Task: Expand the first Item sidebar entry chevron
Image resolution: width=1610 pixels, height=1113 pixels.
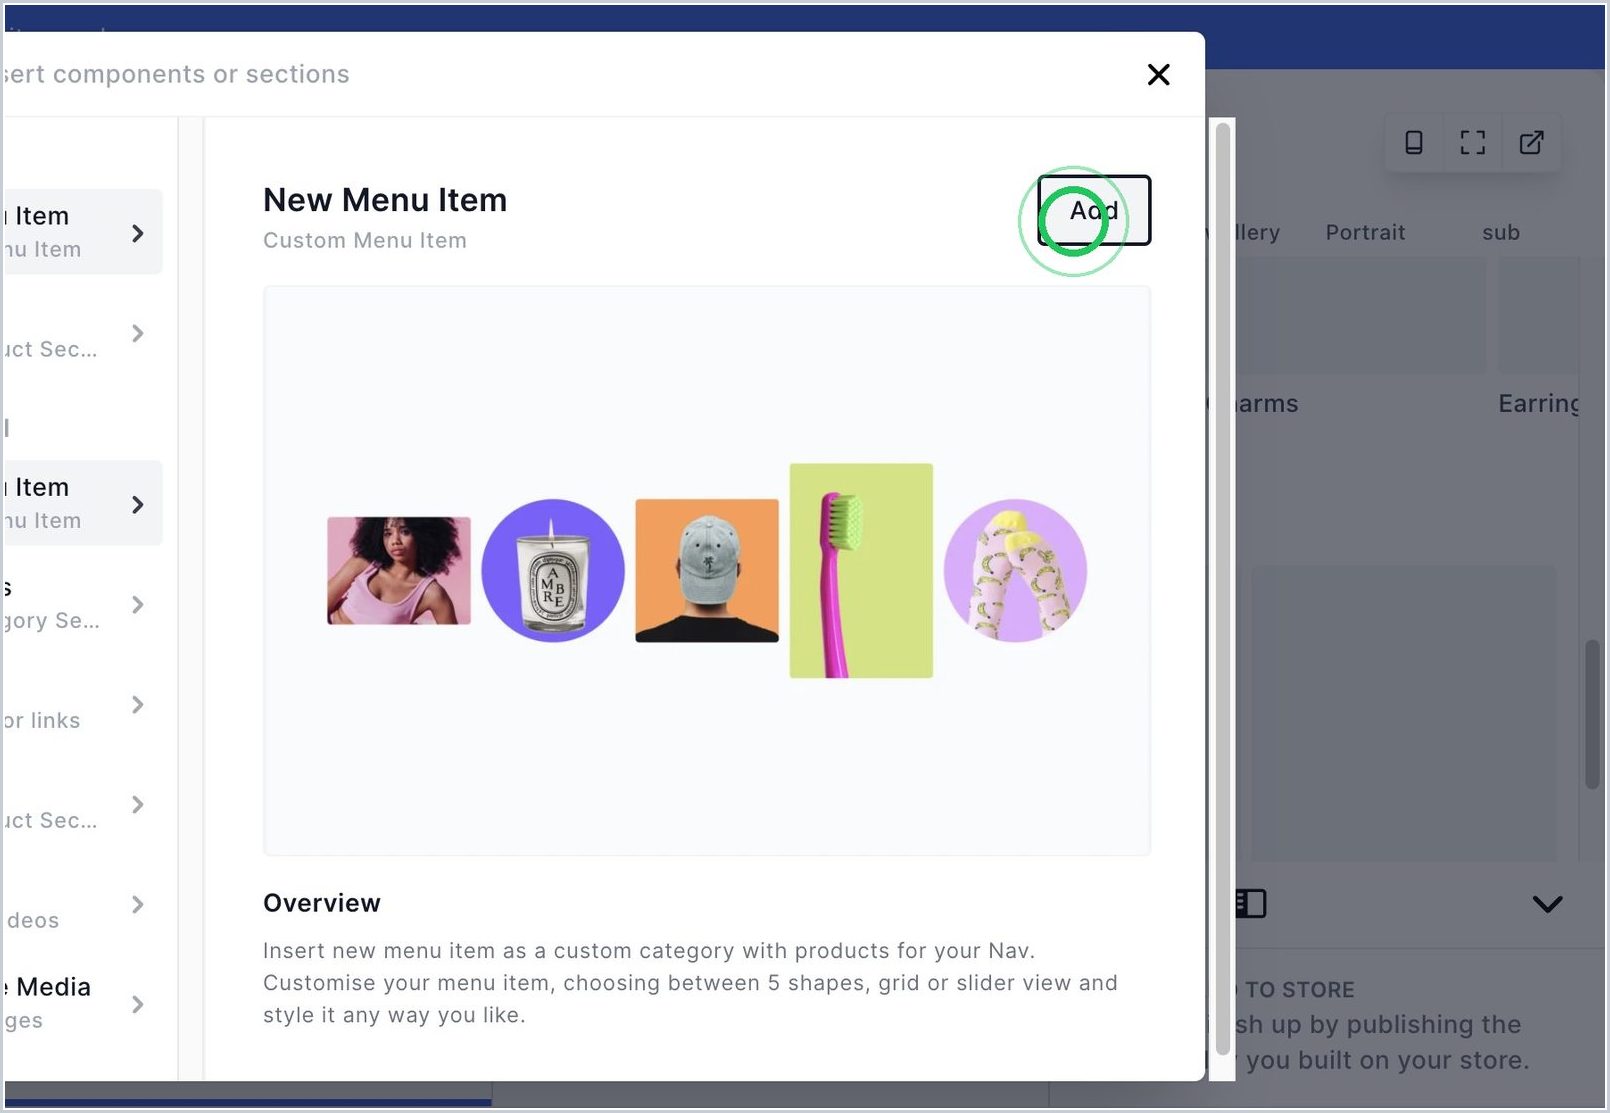Action: (x=138, y=233)
